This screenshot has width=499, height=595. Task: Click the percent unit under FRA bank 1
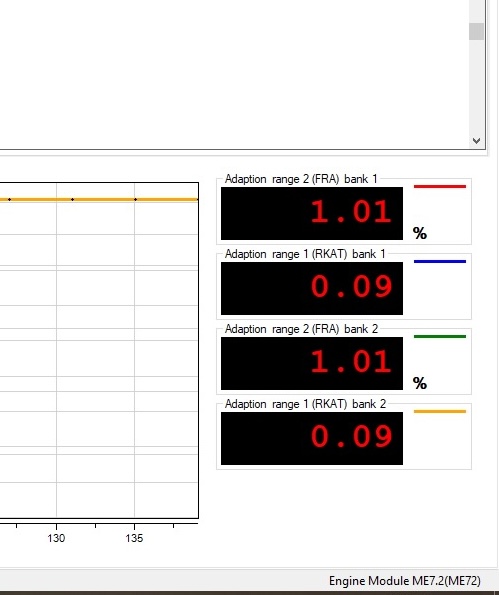(420, 233)
